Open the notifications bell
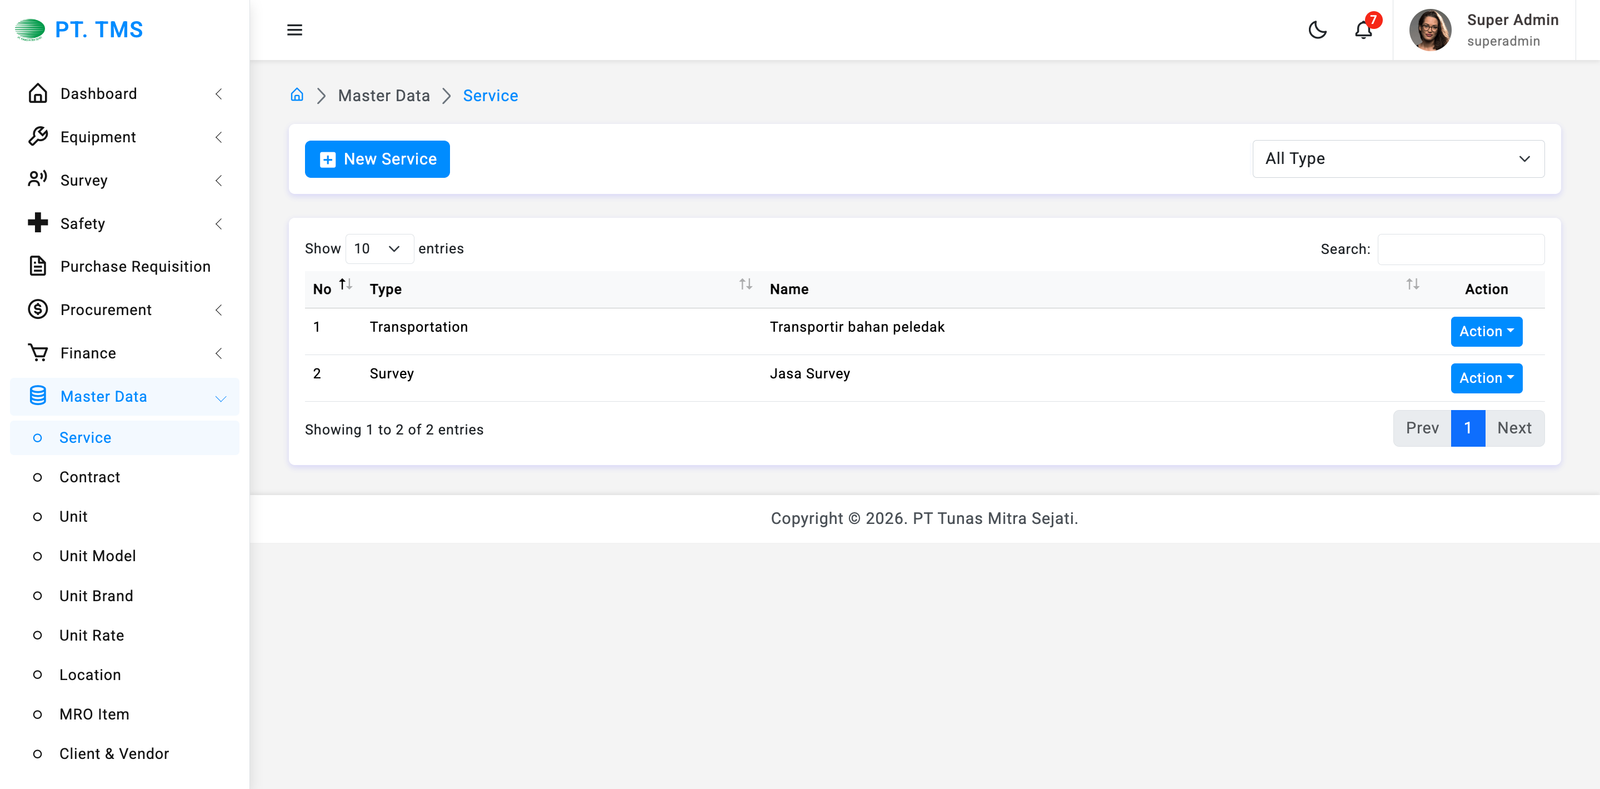 [1363, 30]
